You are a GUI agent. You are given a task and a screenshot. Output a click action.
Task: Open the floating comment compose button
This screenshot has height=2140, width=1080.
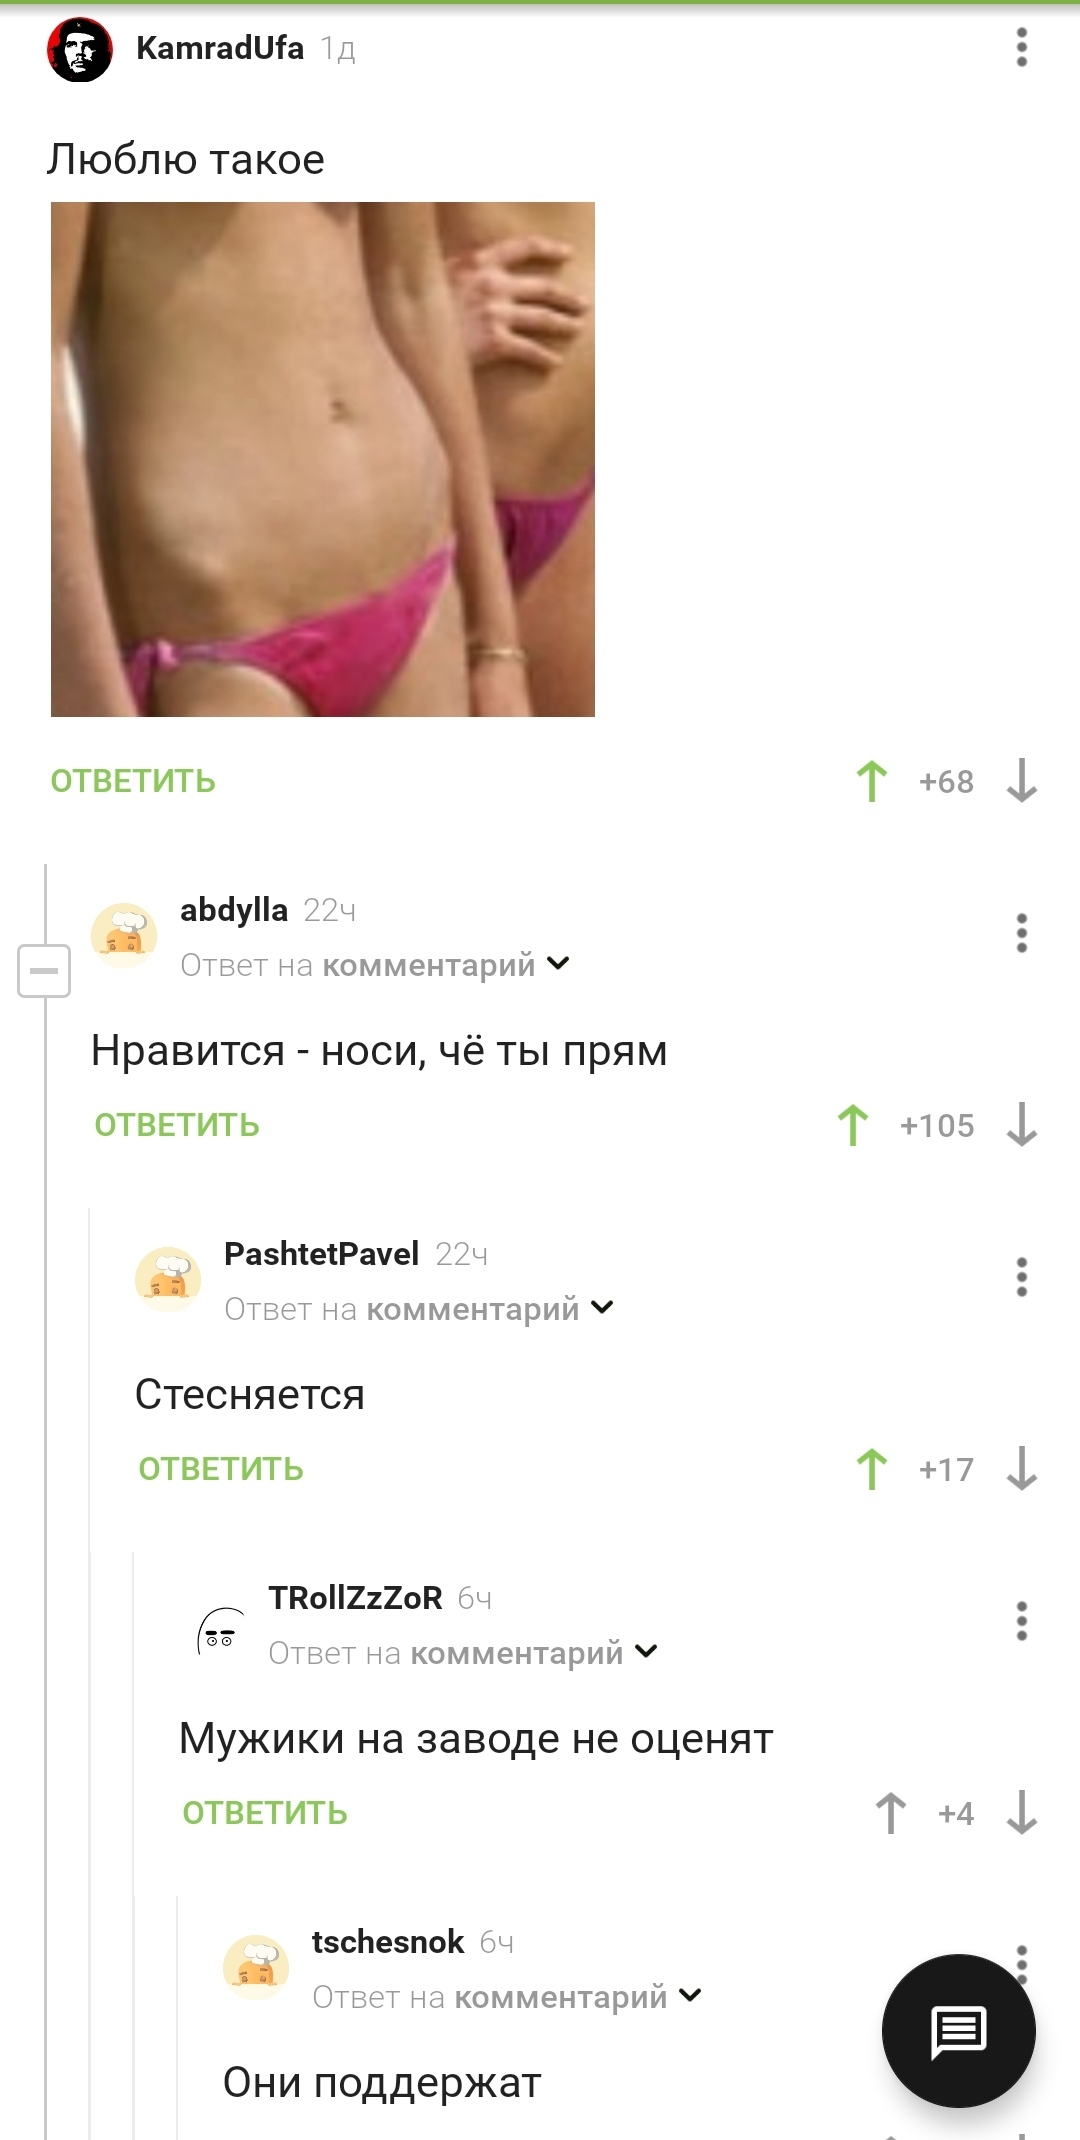[958, 2031]
